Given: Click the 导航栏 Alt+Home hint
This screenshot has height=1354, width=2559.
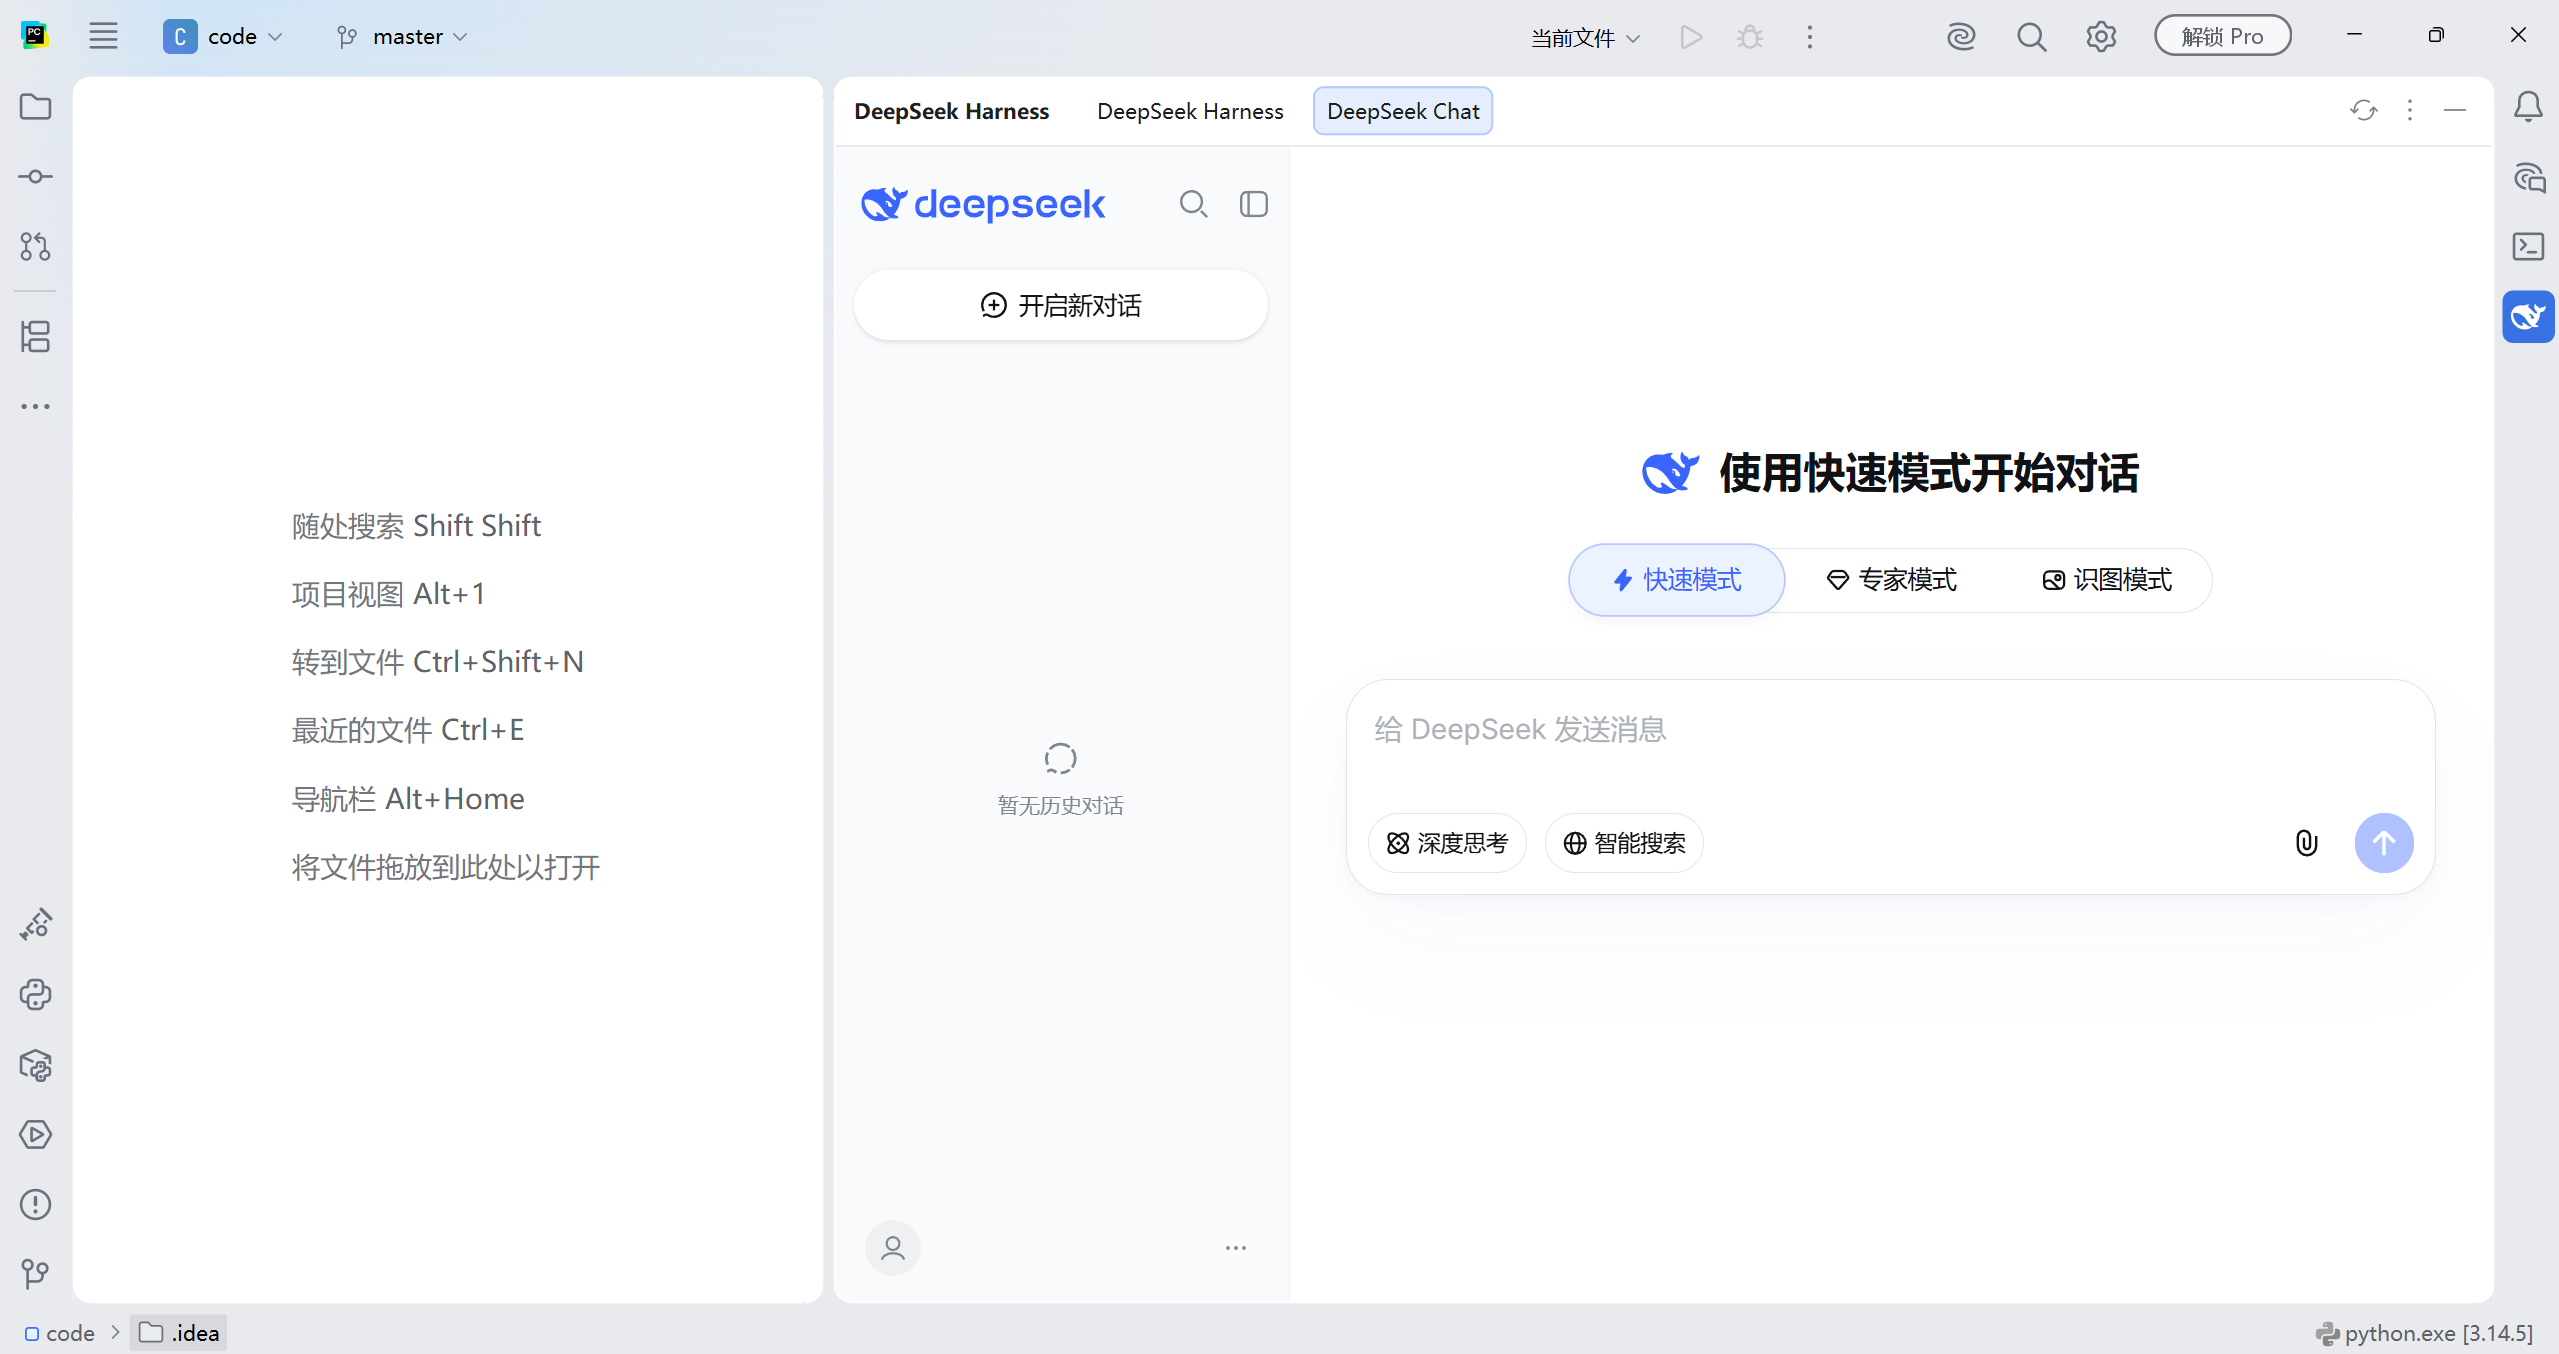Looking at the screenshot, I should click(408, 799).
